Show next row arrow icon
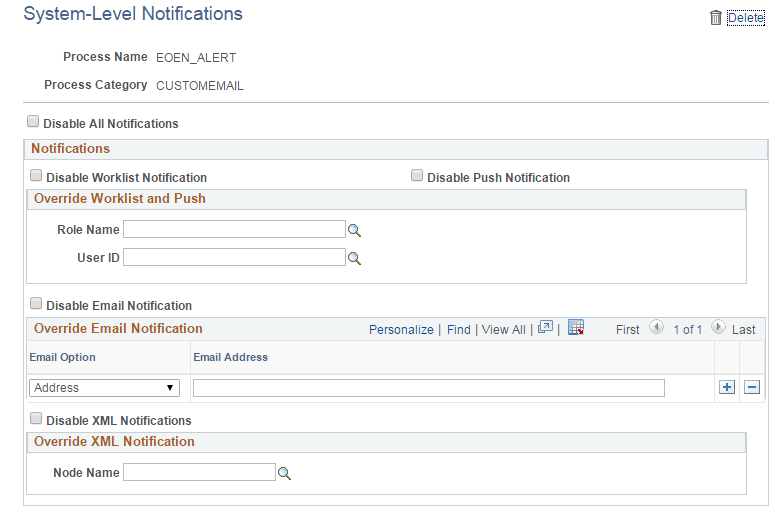The image size is (775, 514). pyautogui.click(x=718, y=327)
